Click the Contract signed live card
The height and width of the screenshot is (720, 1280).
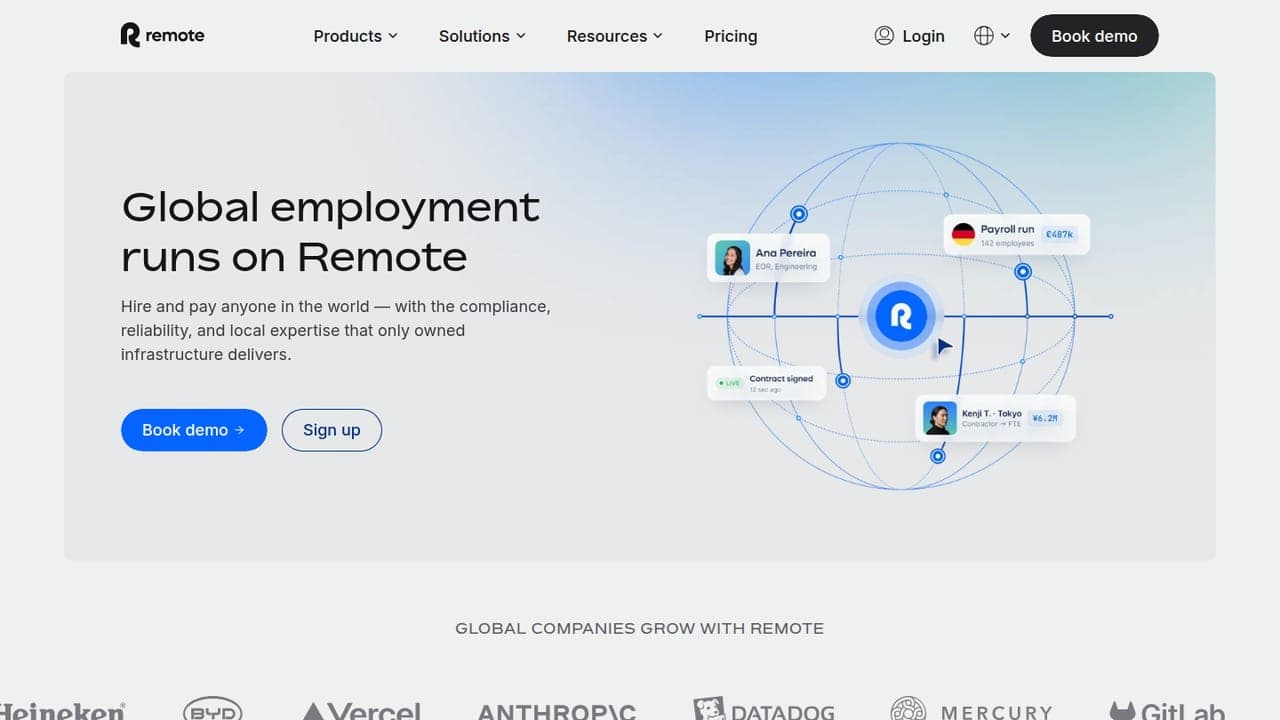click(x=766, y=383)
